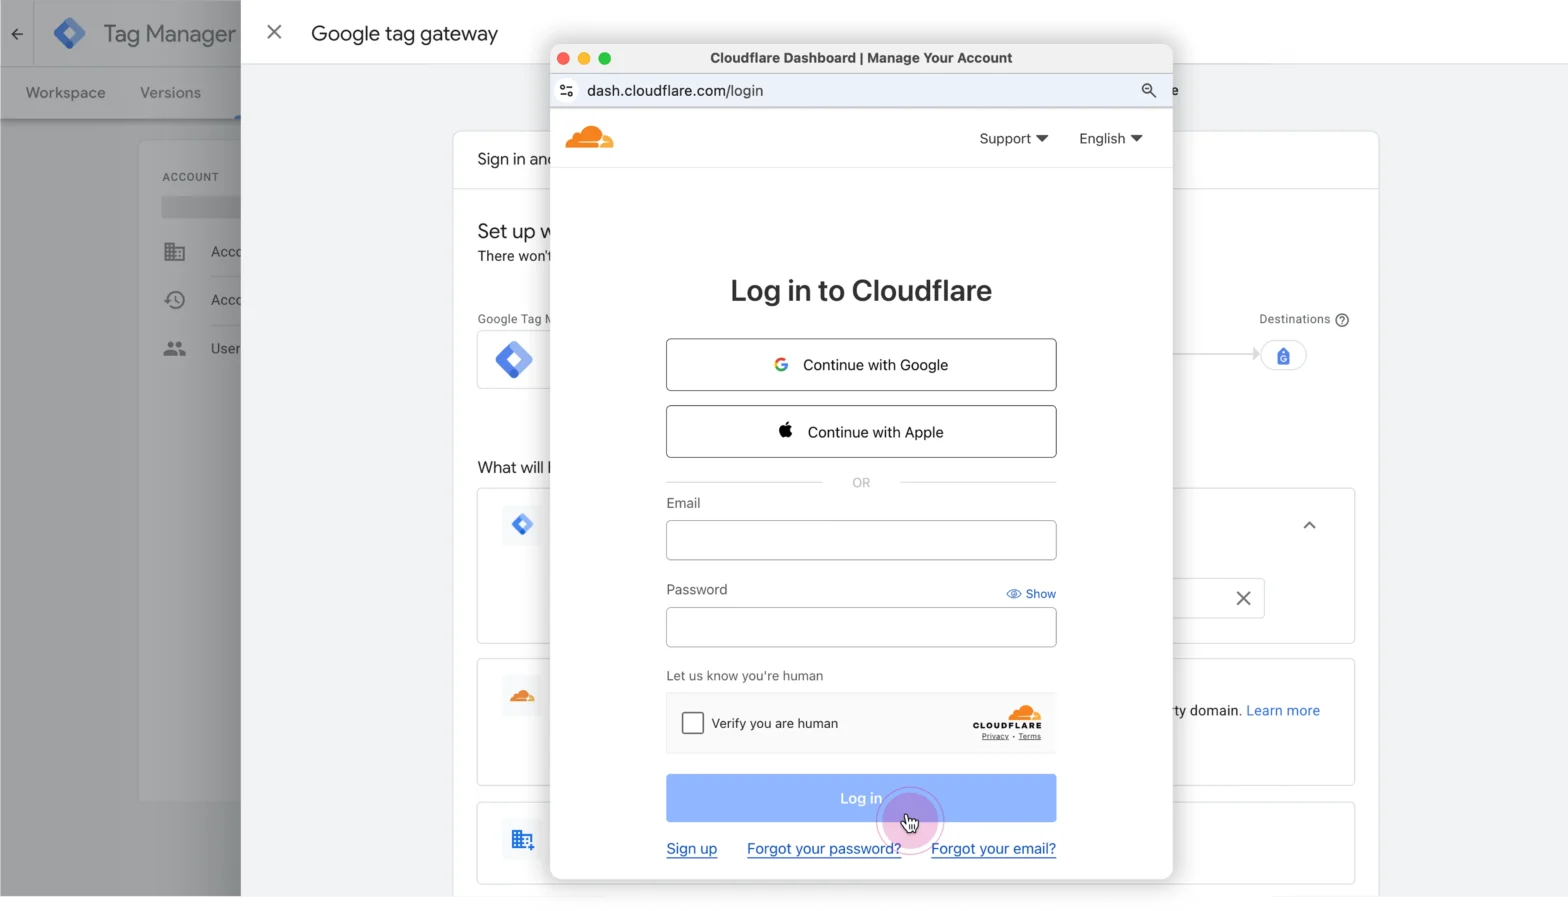
Task: Click the Google tag gateway title
Action: 404,34
